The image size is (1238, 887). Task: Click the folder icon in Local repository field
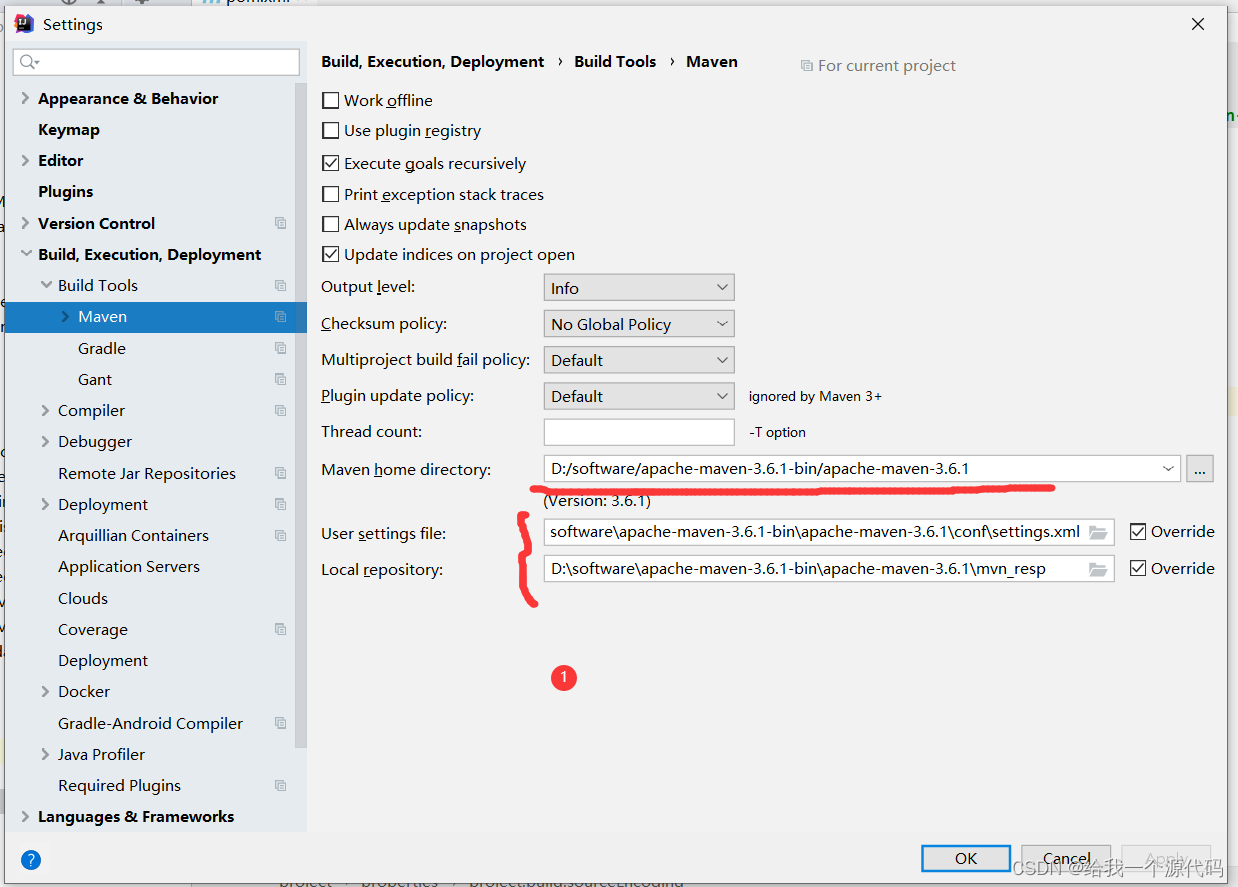1098,569
